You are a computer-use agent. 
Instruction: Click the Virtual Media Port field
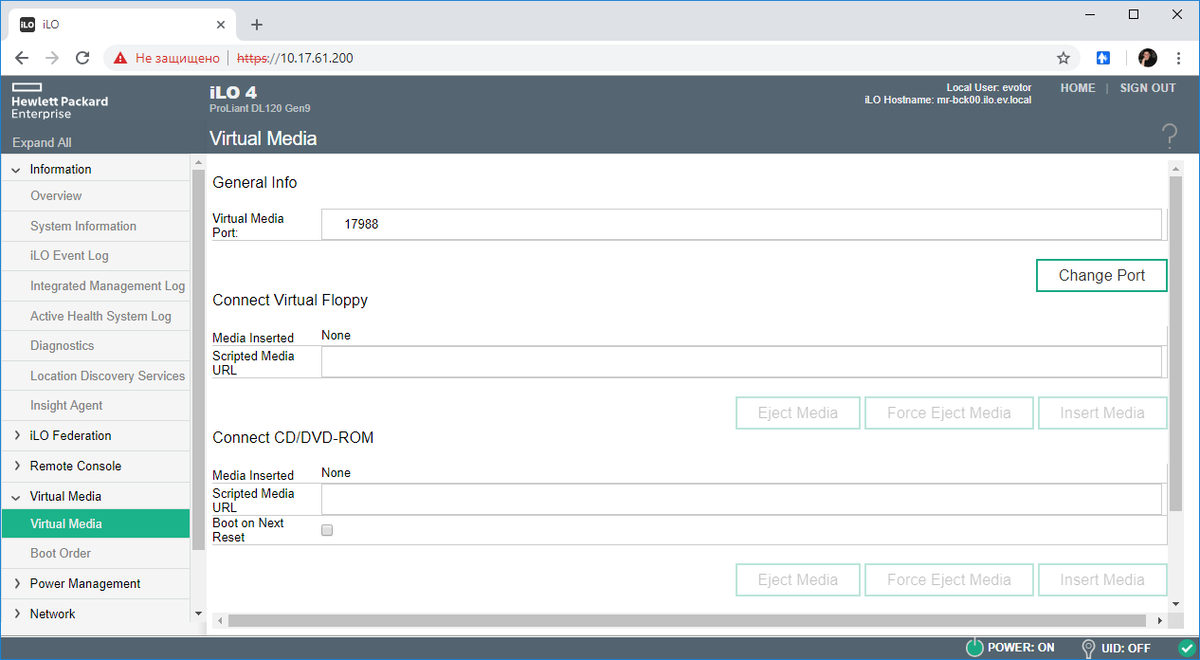point(742,225)
